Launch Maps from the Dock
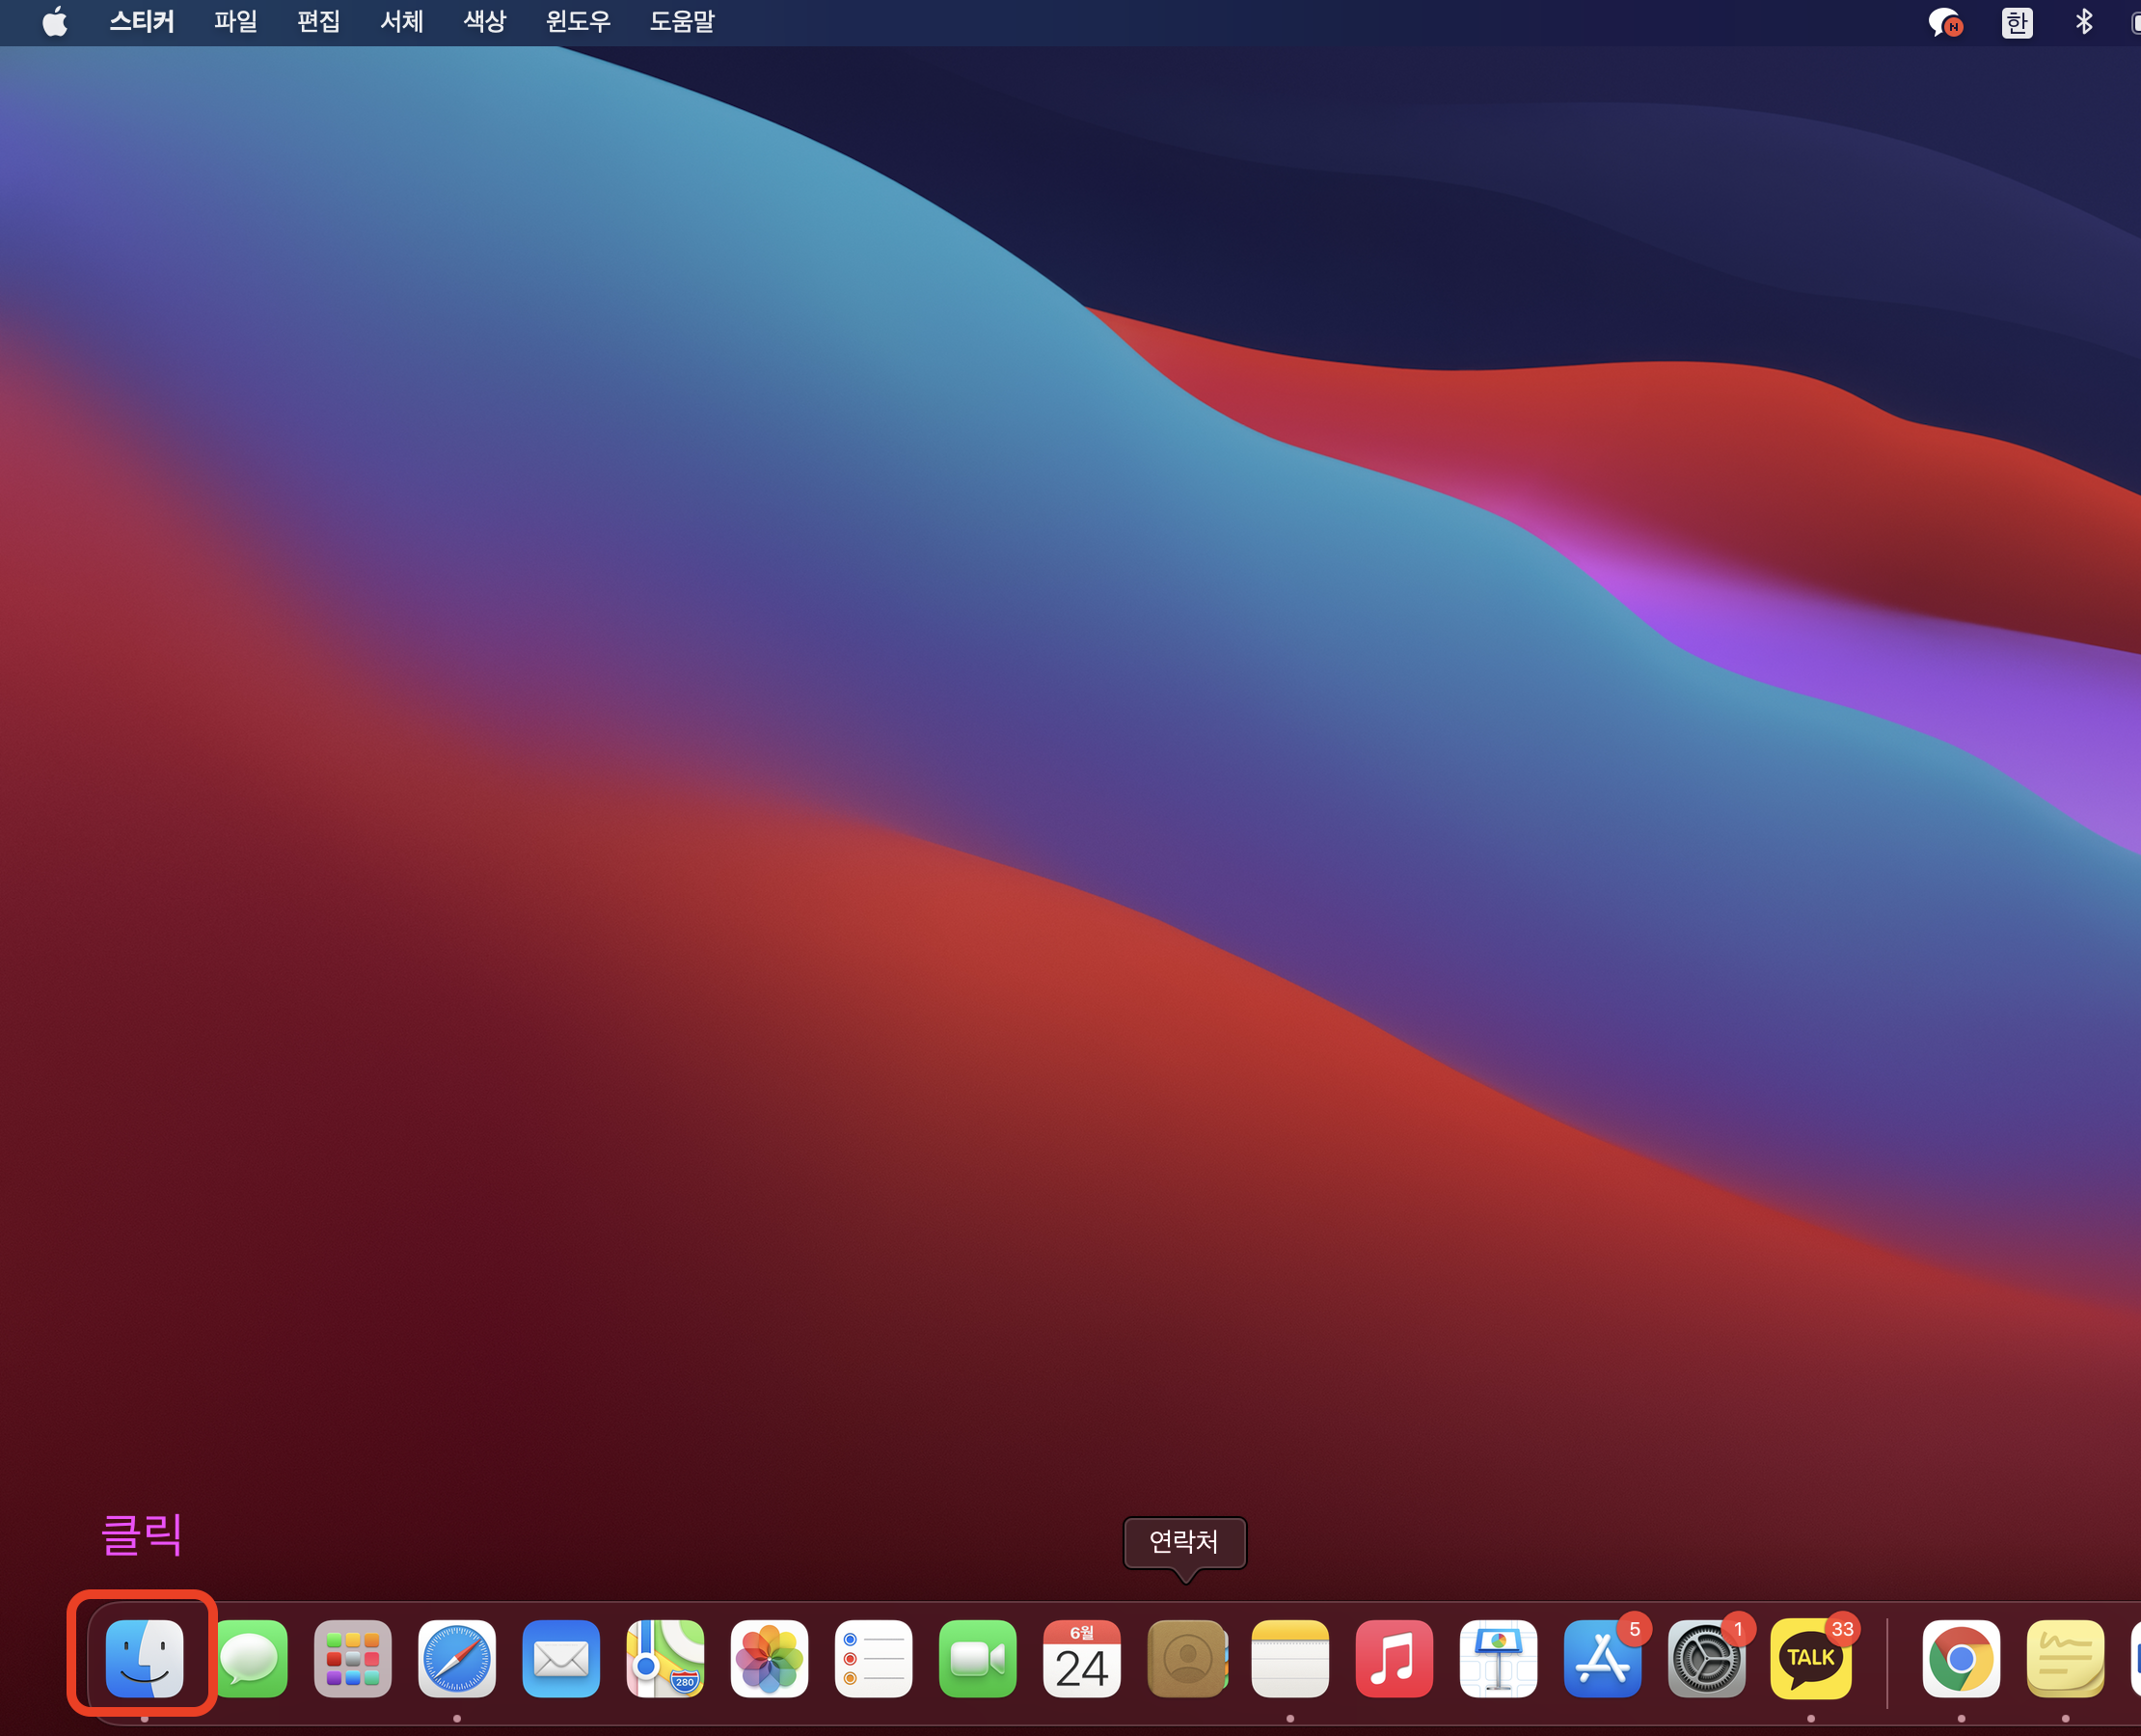 pyautogui.click(x=665, y=1659)
